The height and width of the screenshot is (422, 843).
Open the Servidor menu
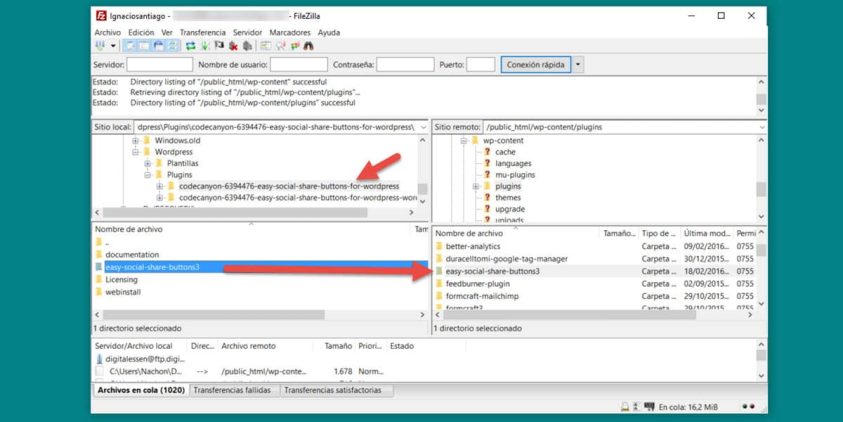[x=247, y=32]
